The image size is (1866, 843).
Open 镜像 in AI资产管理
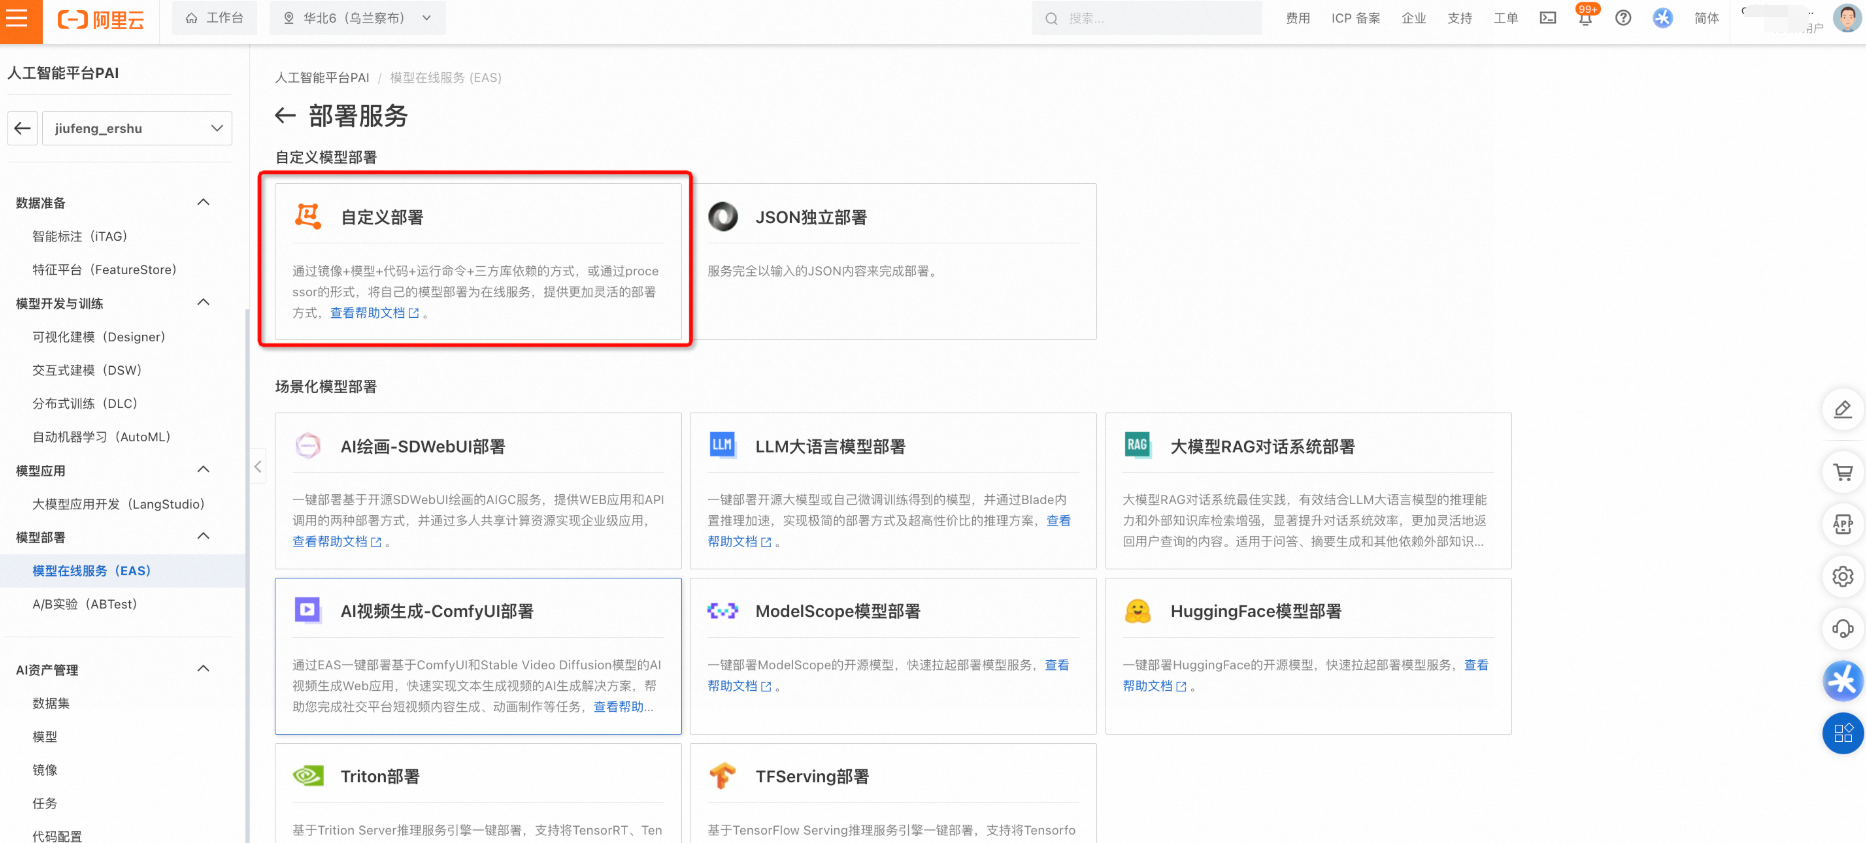[45, 770]
